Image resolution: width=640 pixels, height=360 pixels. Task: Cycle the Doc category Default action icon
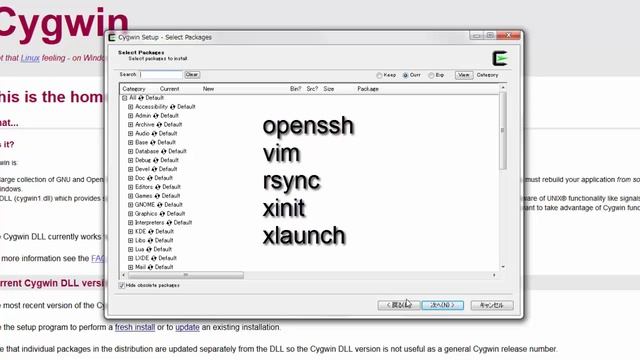point(150,178)
